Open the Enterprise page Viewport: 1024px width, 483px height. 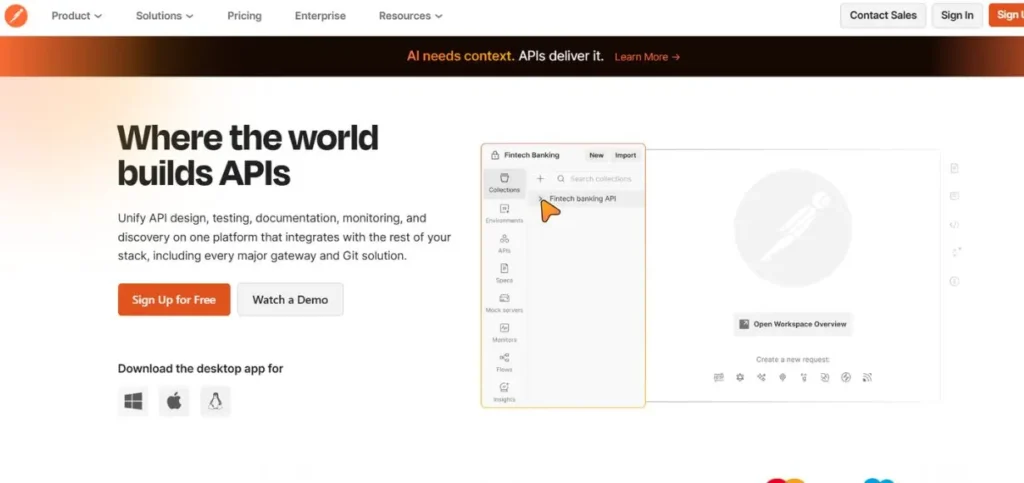point(320,16)
